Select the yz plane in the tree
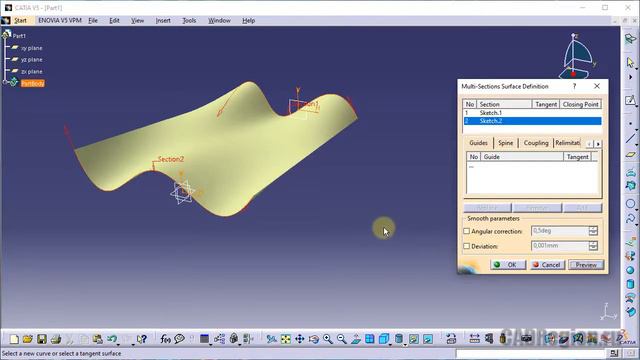Viewport: 640px width, 360px height. click(31, 60)
